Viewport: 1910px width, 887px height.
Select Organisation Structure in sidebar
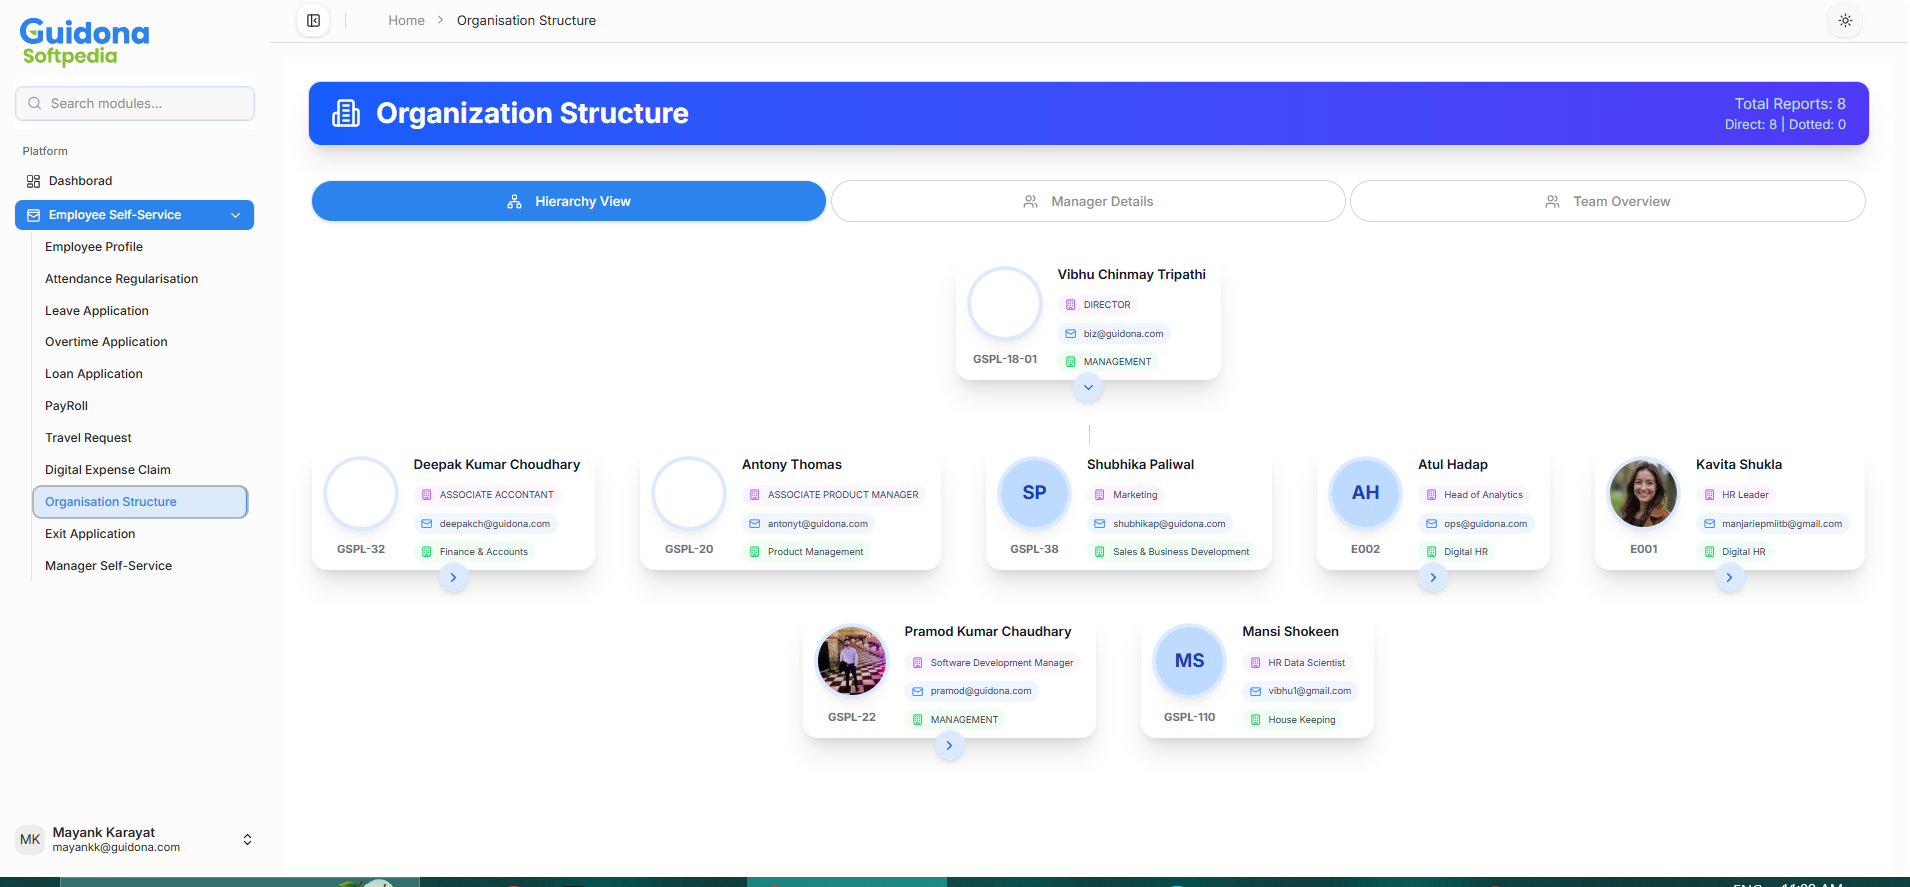click(x=140, y=502)
